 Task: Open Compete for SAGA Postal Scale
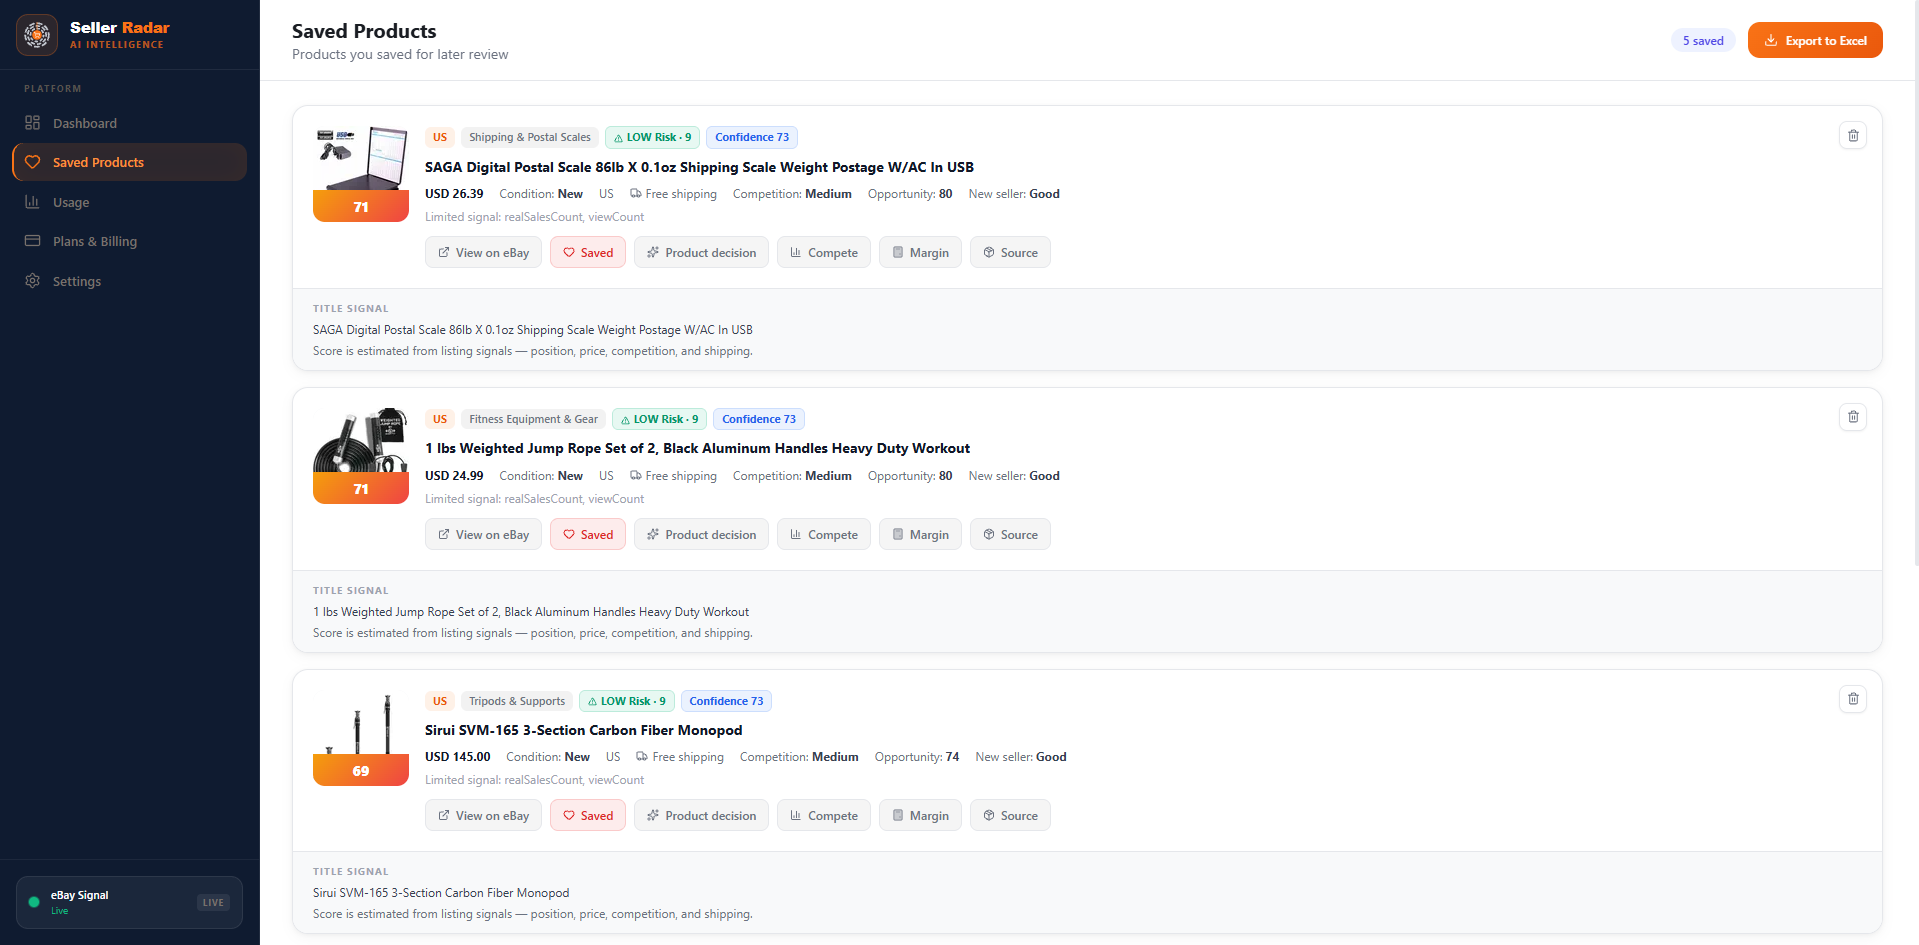824,253
